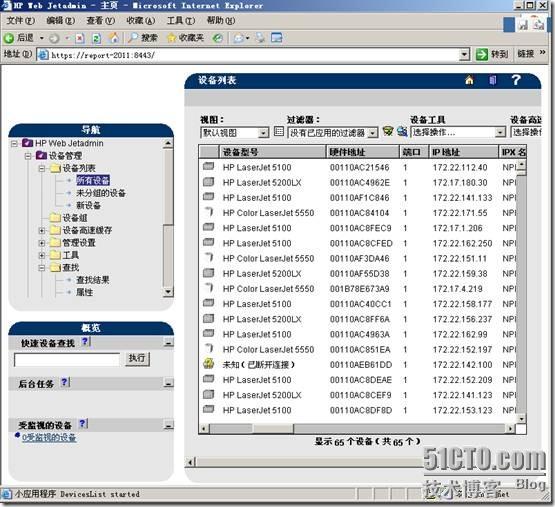Viewport: 555px width, 507px height.
Task: Click the device search icon beside filter
Action: click(x=402, y=131)
